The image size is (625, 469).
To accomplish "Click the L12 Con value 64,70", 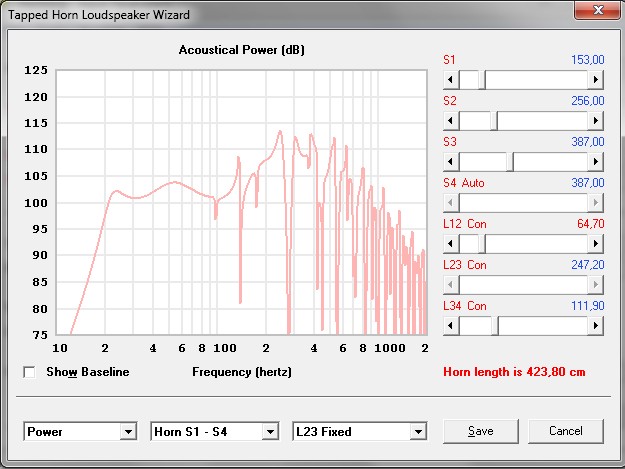I will click(x=591, y=224).
